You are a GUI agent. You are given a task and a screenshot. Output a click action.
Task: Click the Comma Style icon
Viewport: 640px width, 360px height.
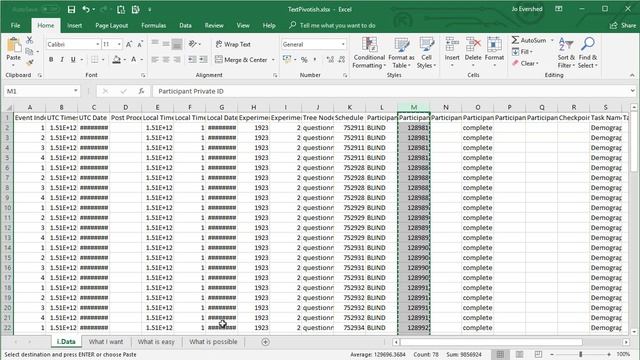pos(315,60)
